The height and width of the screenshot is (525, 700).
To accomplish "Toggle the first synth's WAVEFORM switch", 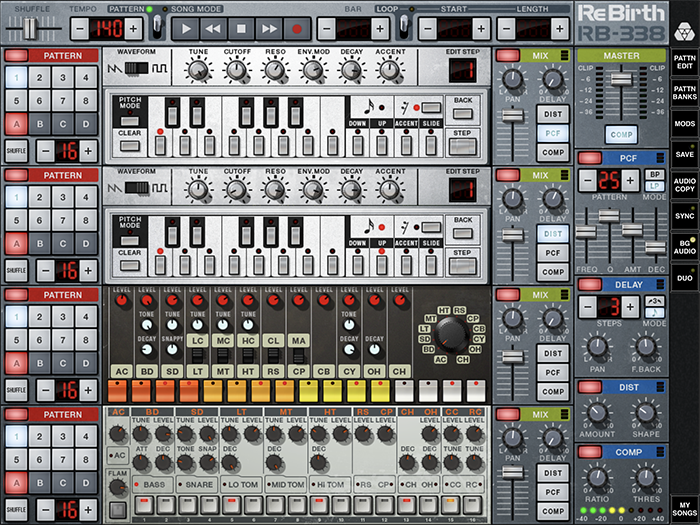I will pos(137,68).
